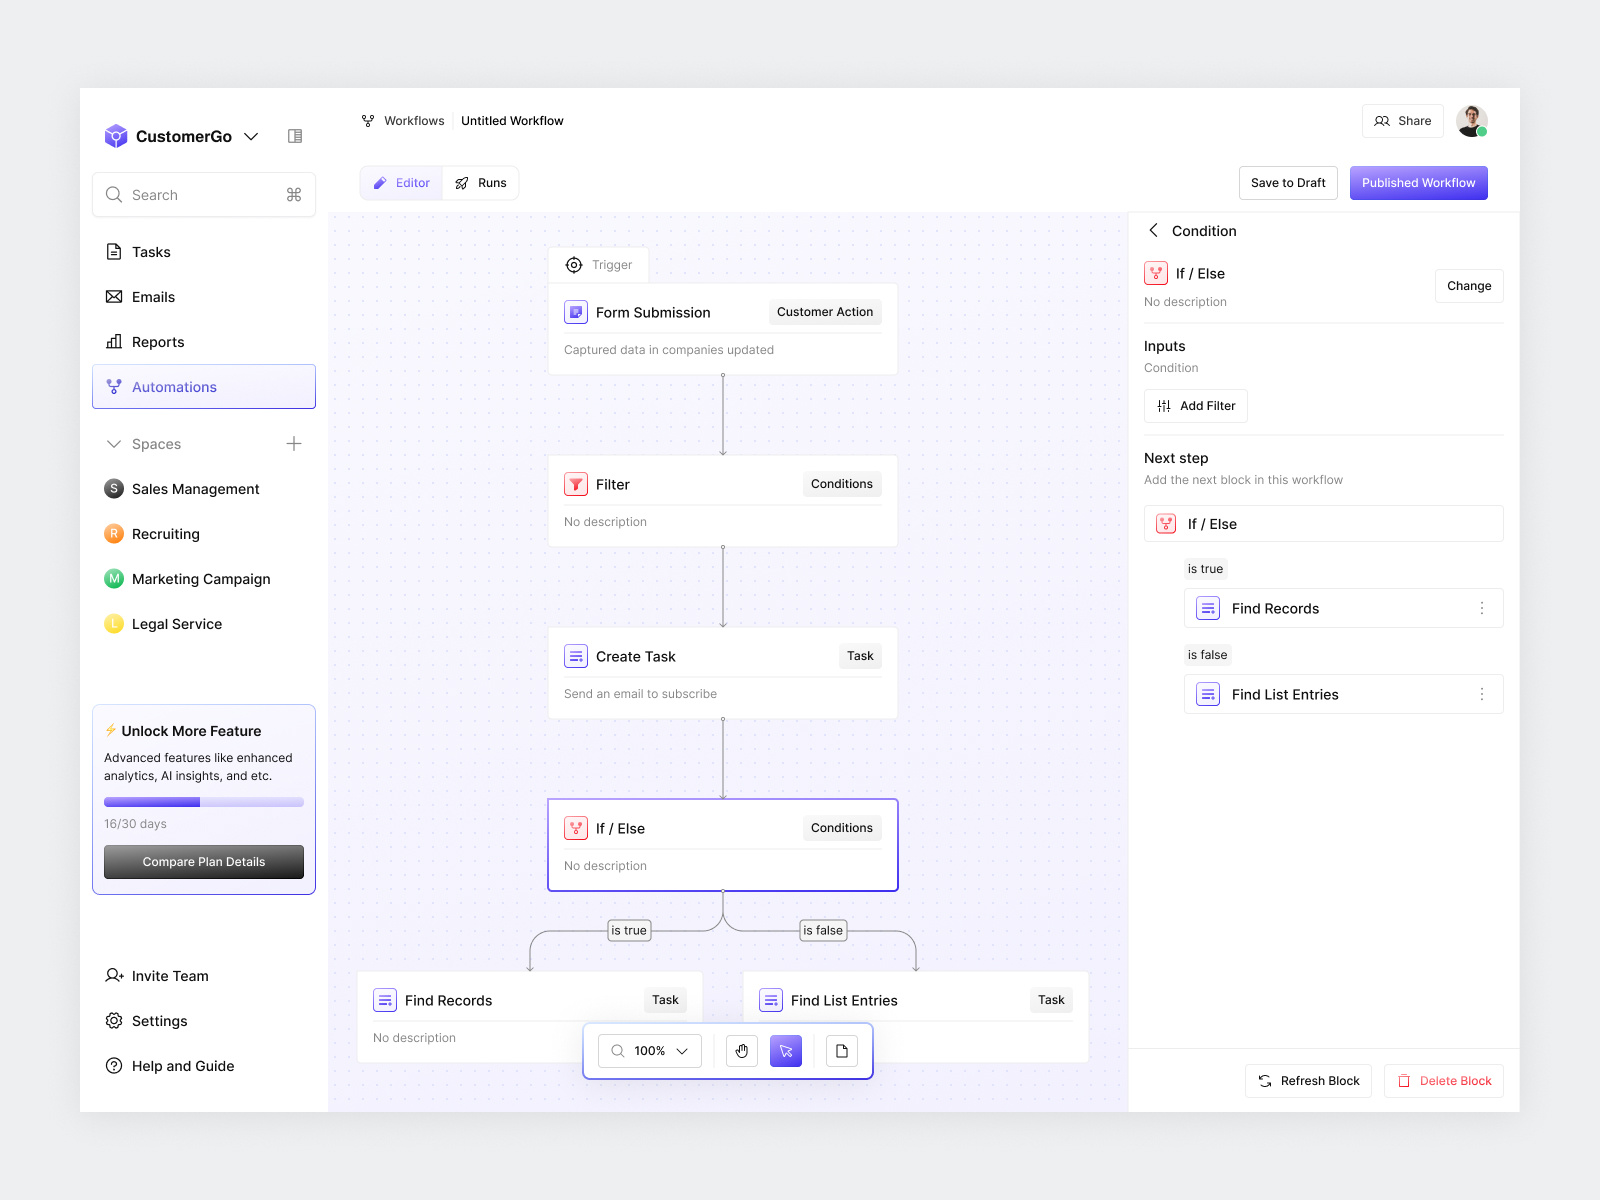Expand the CustomerGo workspace switcher chevron
The height and width of the screenshot is (1200, 1600).
click(250, 136)
